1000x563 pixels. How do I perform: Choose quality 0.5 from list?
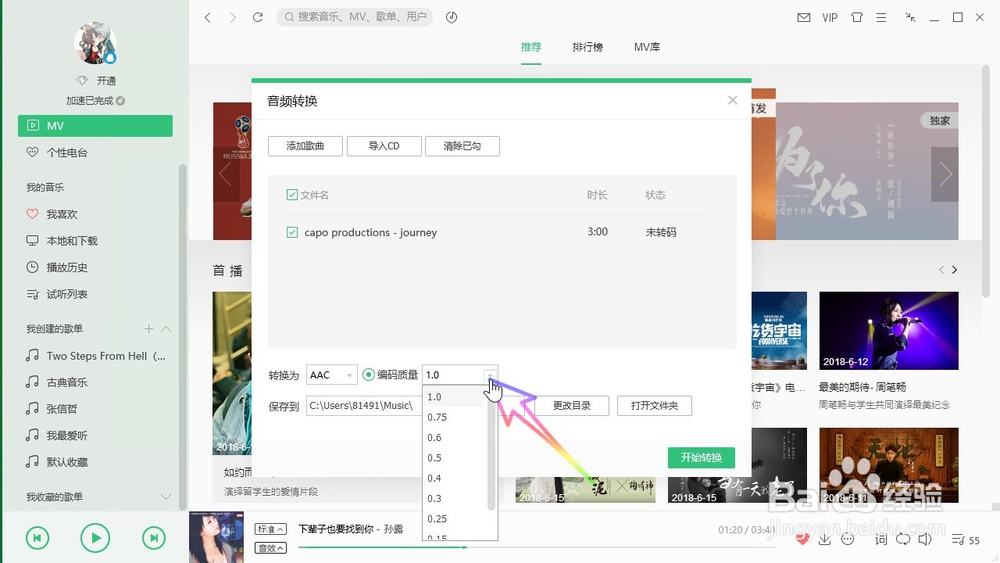pyautogui.click(x=455, y=458)
